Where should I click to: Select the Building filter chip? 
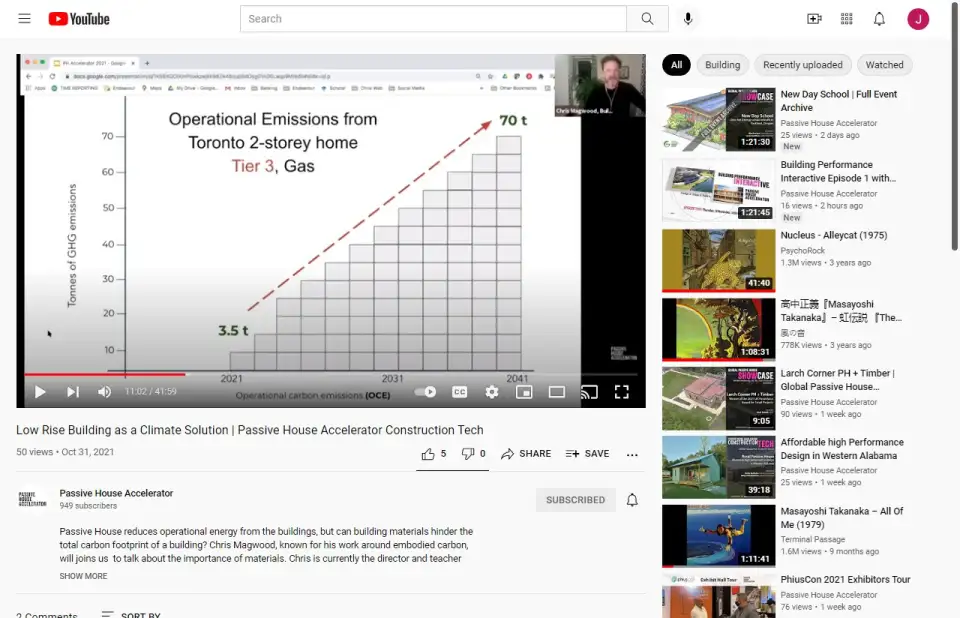722,65
